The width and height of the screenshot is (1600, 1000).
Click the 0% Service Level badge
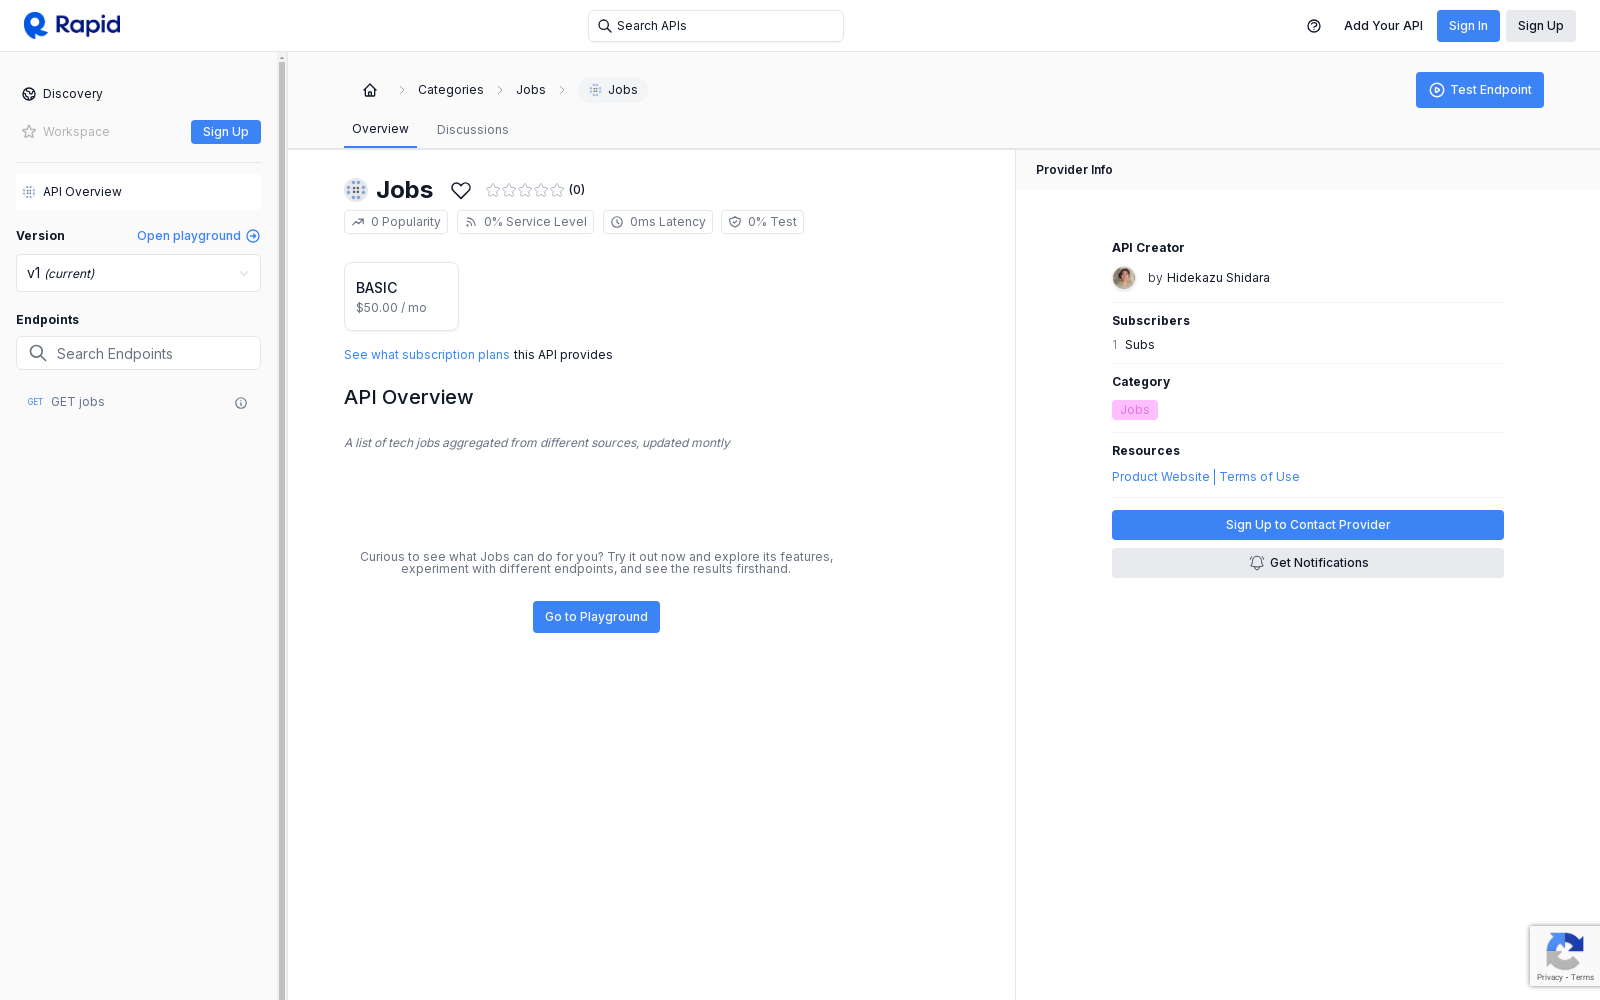point(525,222)
